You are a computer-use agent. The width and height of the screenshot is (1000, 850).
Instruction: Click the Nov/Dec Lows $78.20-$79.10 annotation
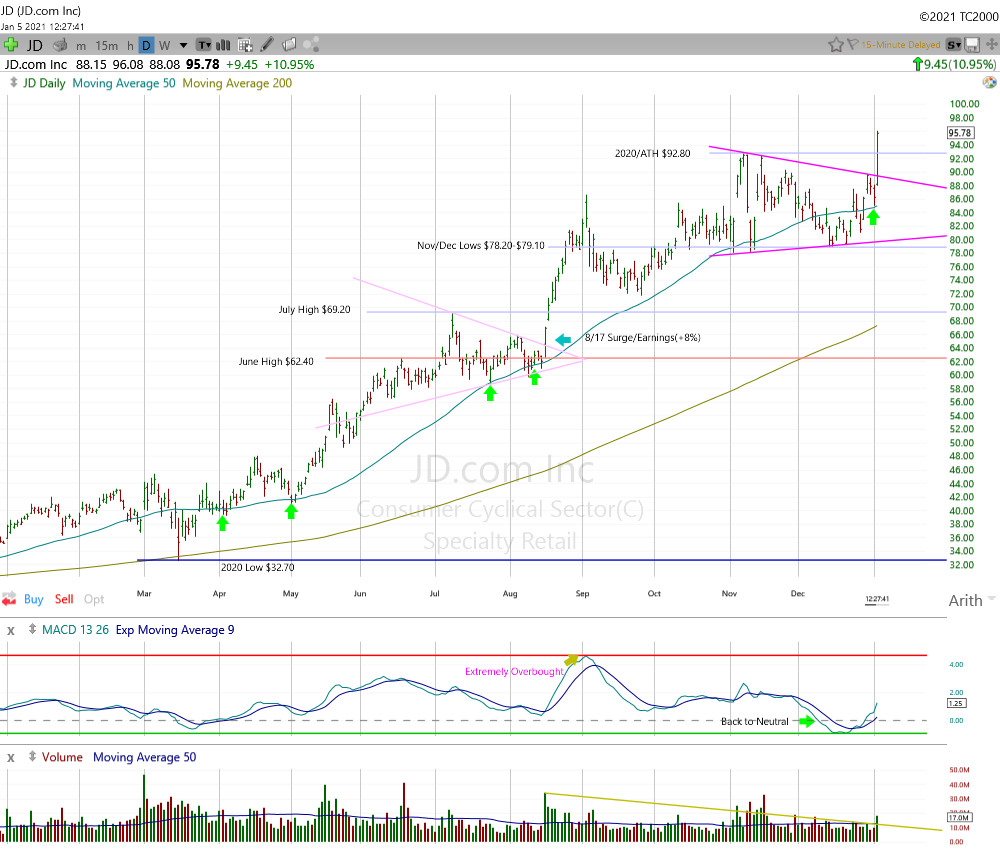click(481, 245)
